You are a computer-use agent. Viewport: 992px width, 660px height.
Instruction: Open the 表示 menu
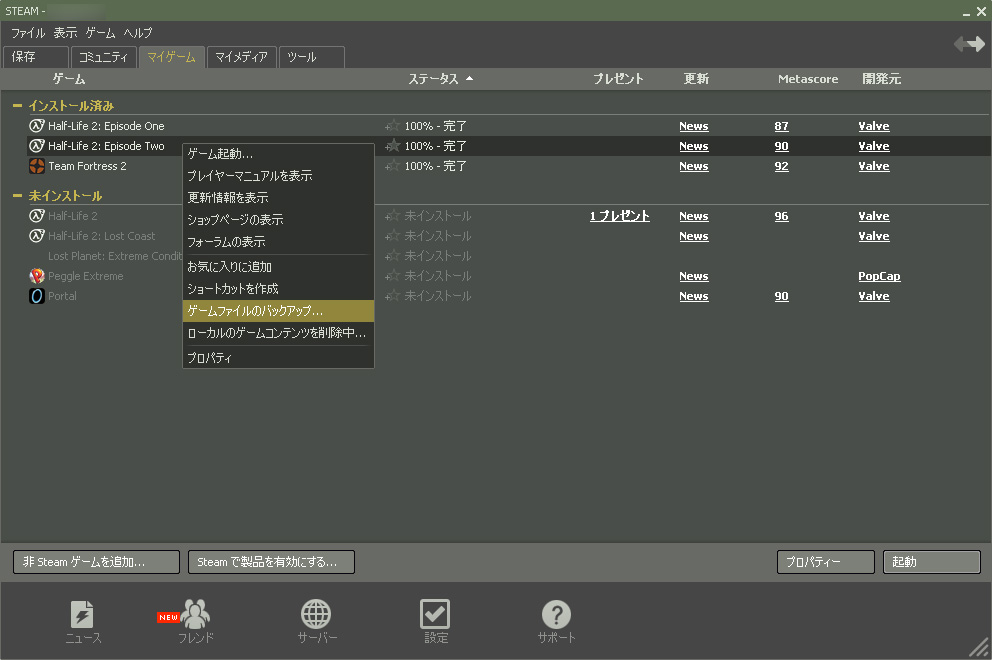(x=65, y=33)
